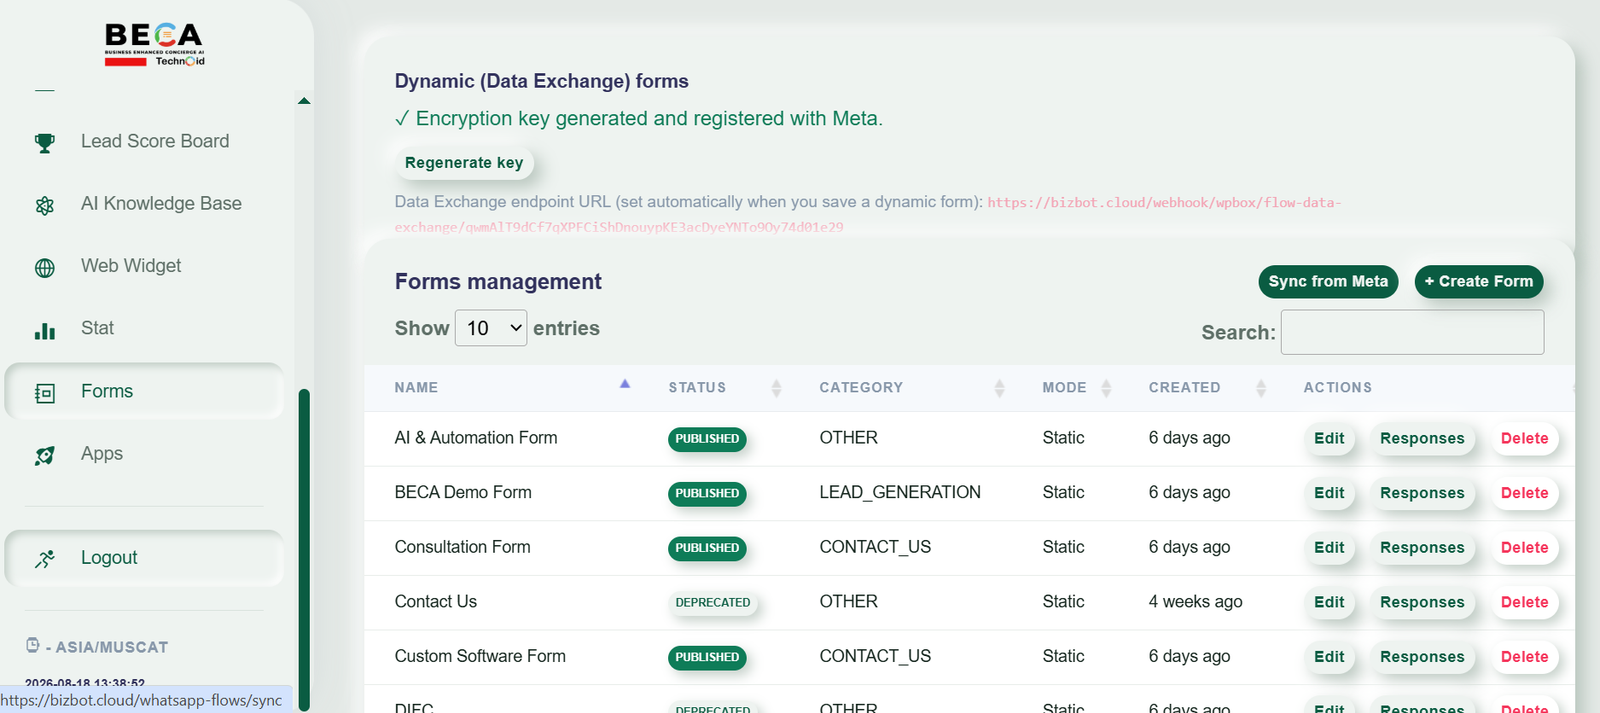Click the Logout running figure icon
Viewport: 1600px width, 713px height.
[x=45, y=559]
